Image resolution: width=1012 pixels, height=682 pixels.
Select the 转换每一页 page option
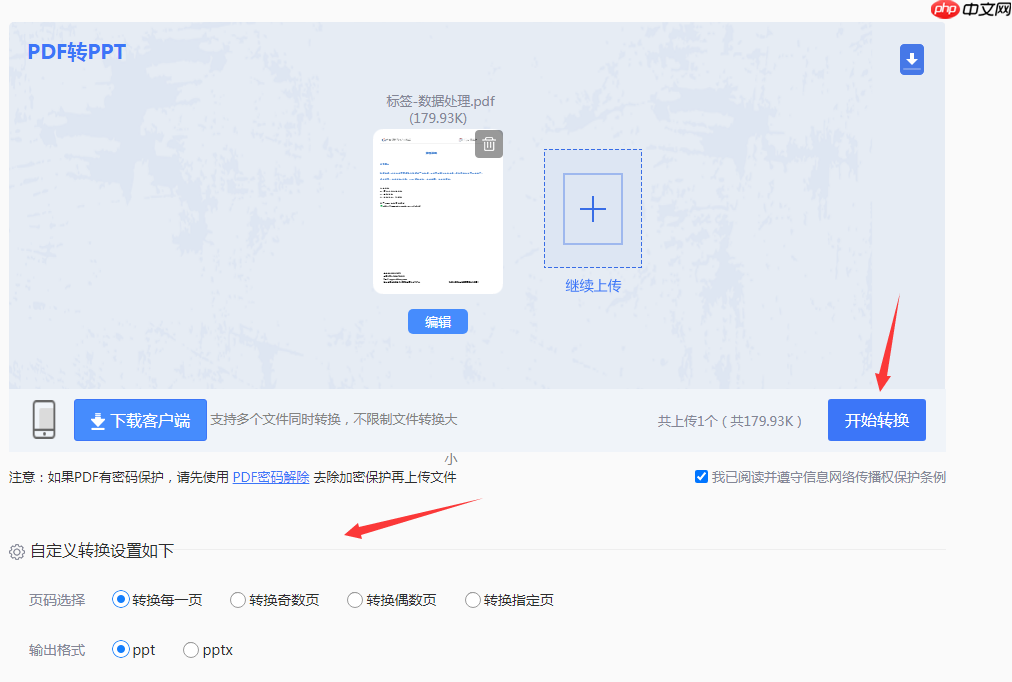(x=120, y=600)
